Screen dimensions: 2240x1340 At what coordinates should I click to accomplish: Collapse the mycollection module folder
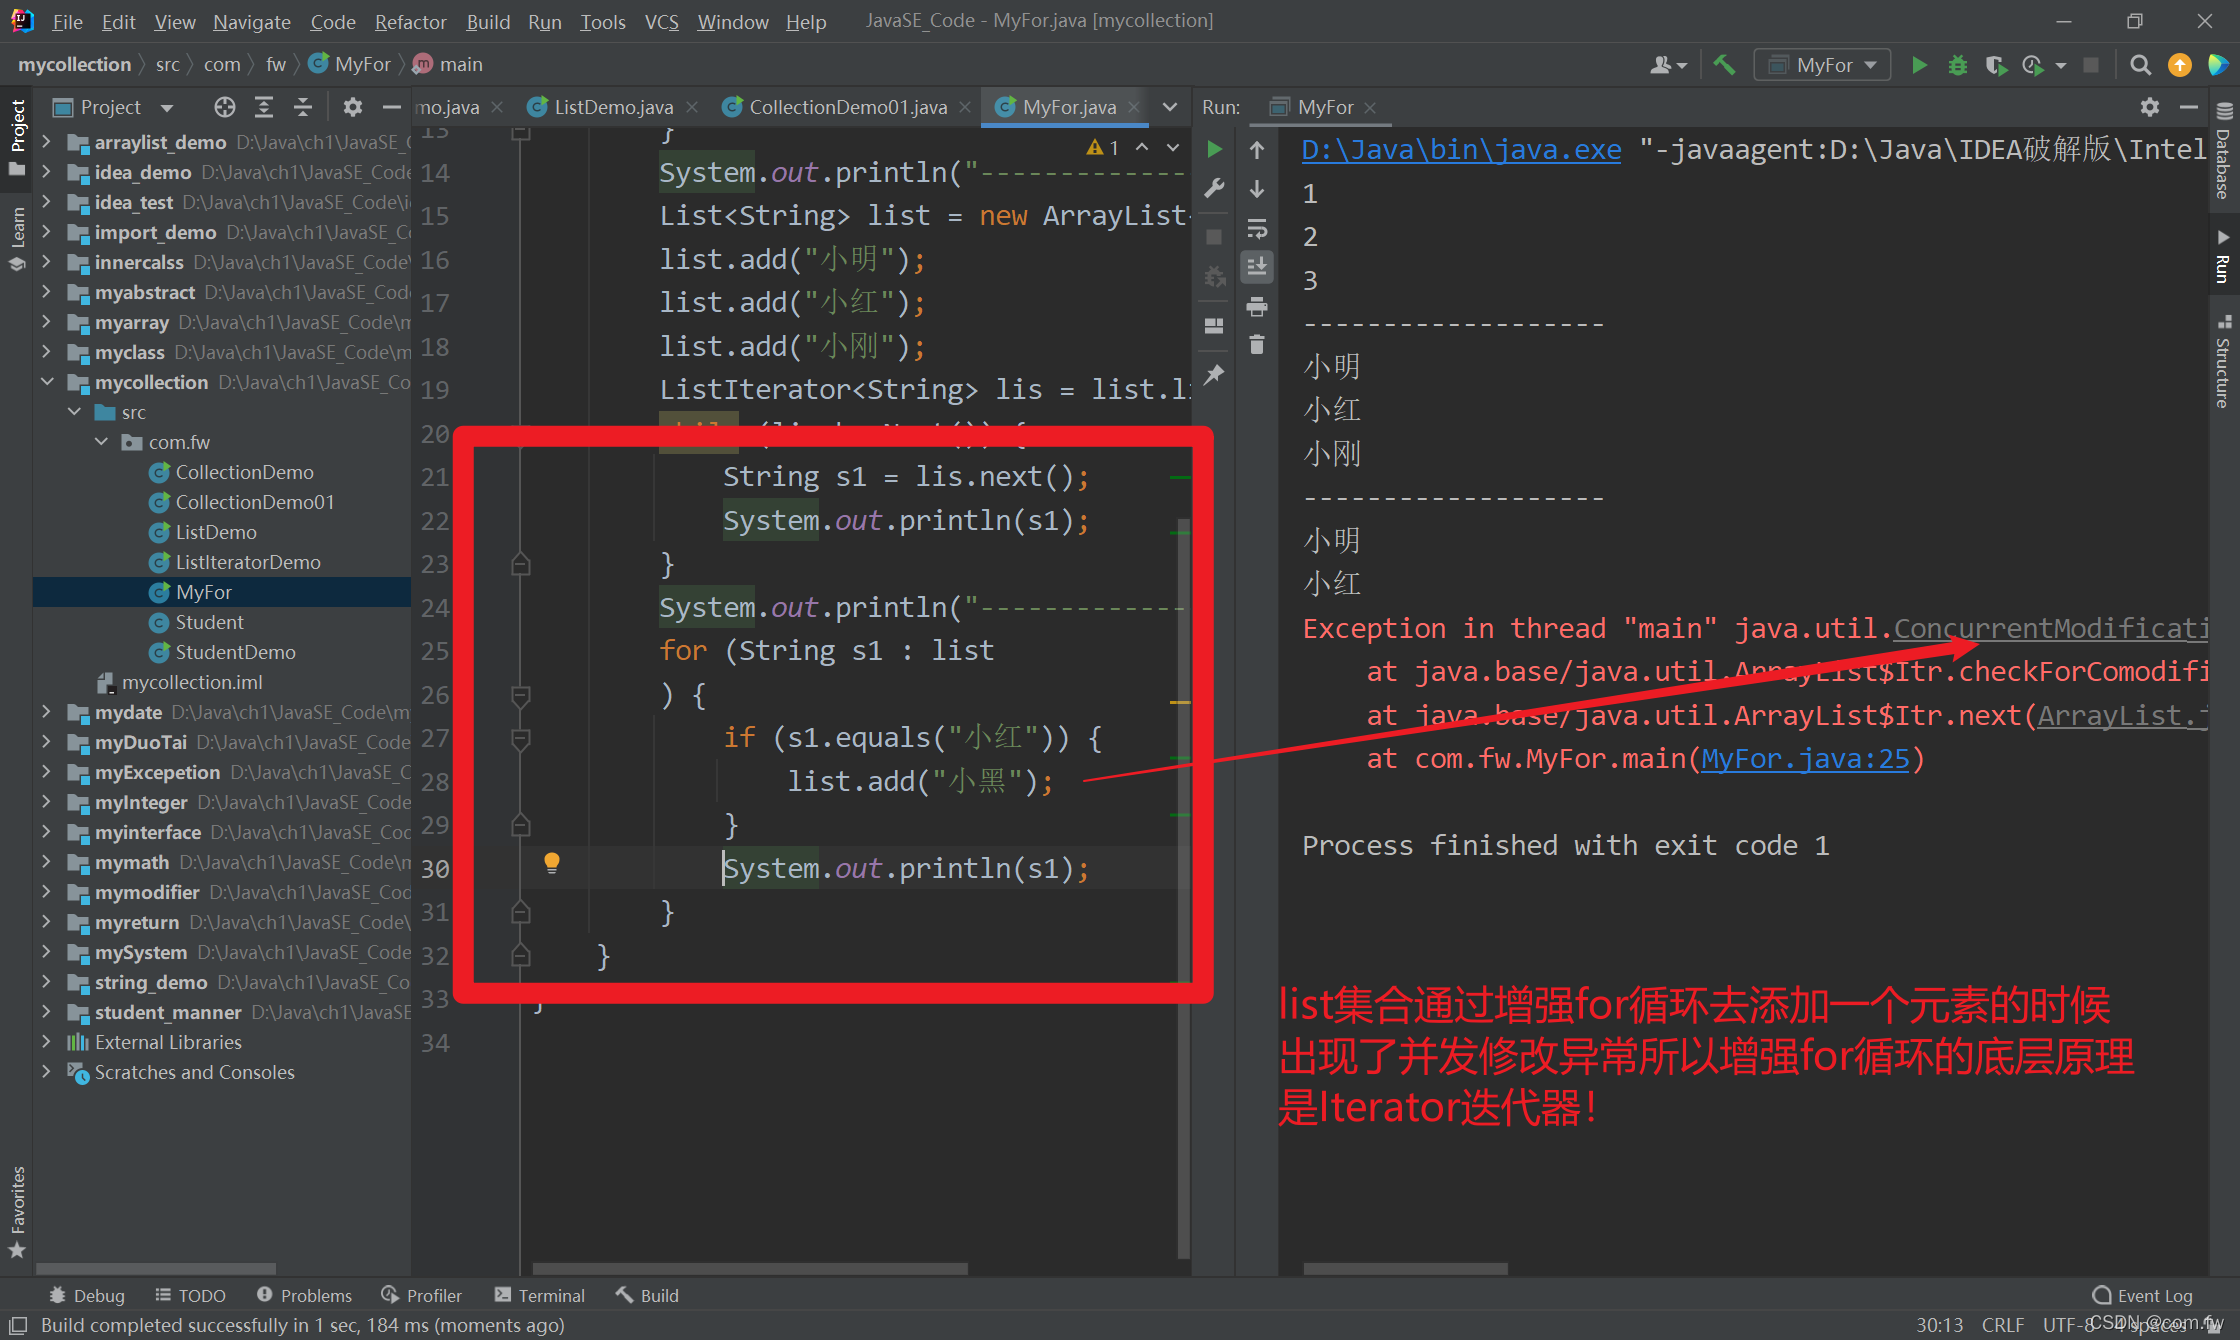pyautogui.click(x=47, y=382)
